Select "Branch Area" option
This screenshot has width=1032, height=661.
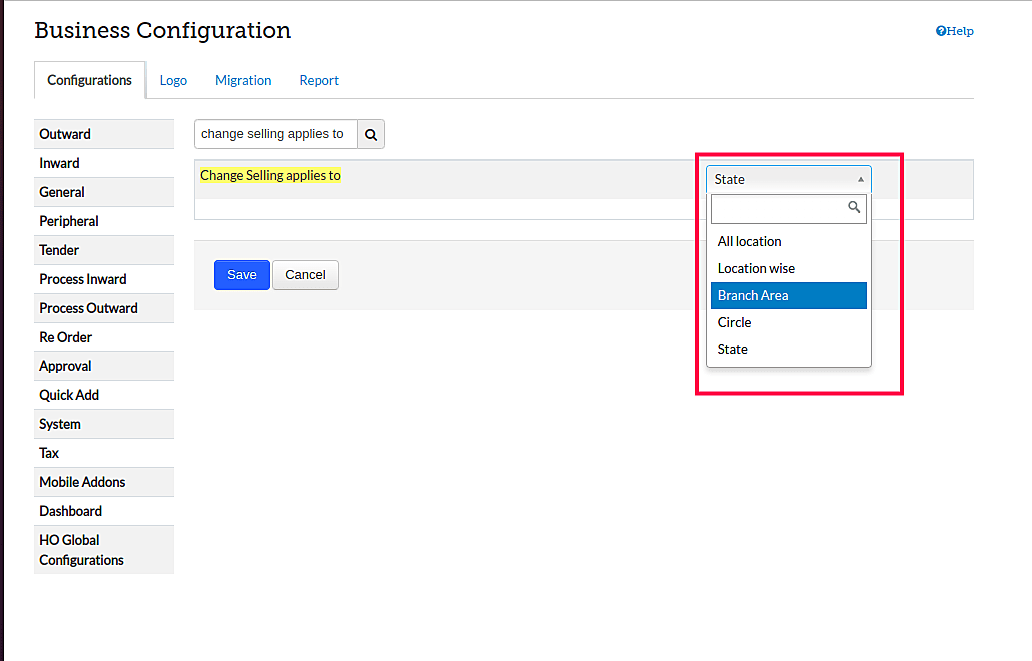[753, 295]
